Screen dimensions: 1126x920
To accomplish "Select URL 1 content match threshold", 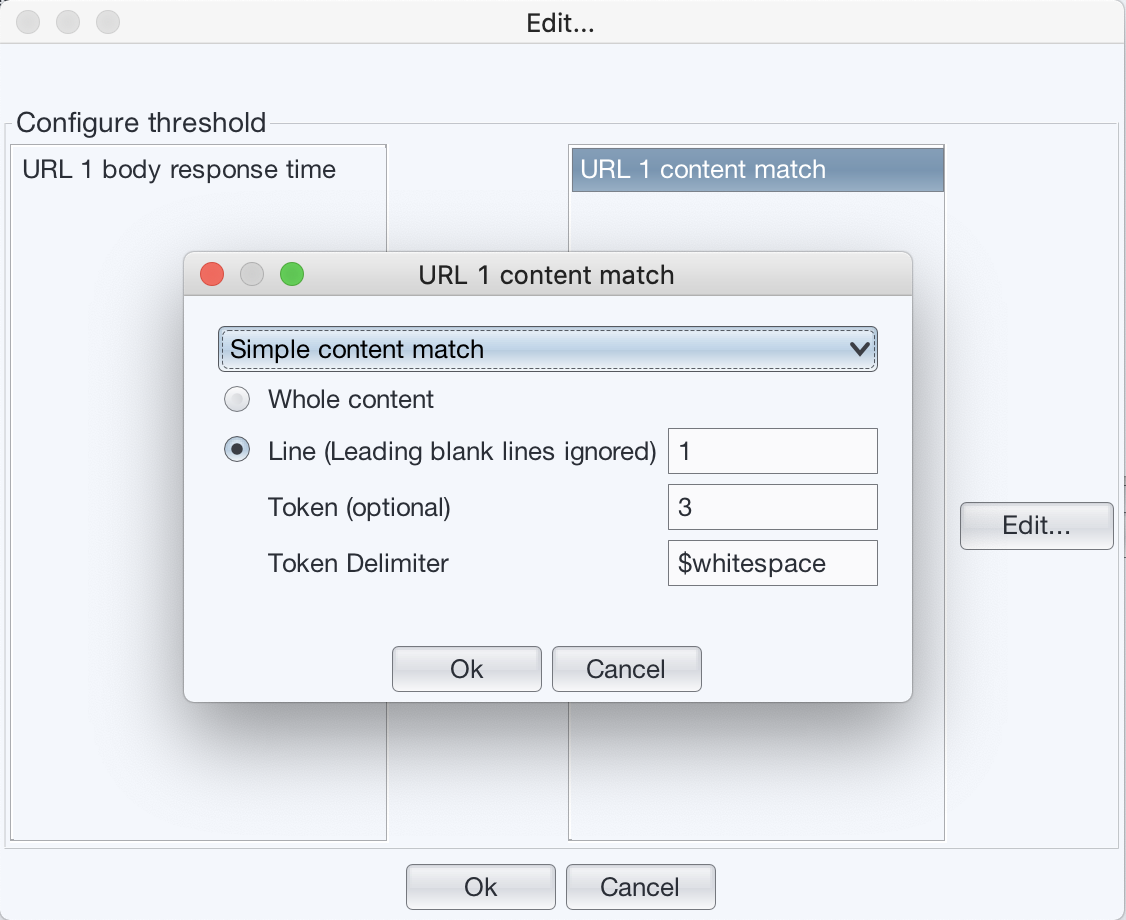I will click(x=756, y=169).
